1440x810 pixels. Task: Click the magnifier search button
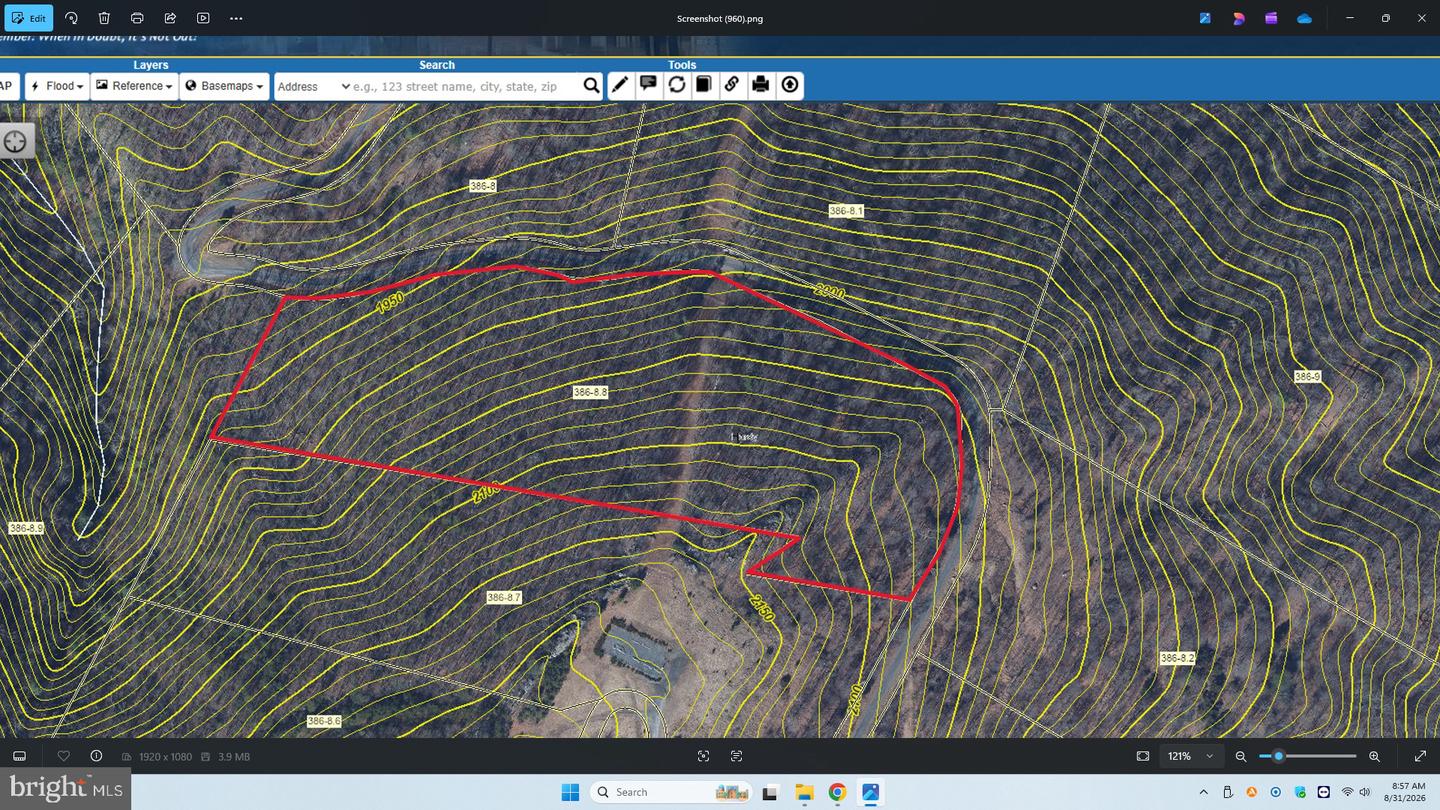[x=591, y=86]
